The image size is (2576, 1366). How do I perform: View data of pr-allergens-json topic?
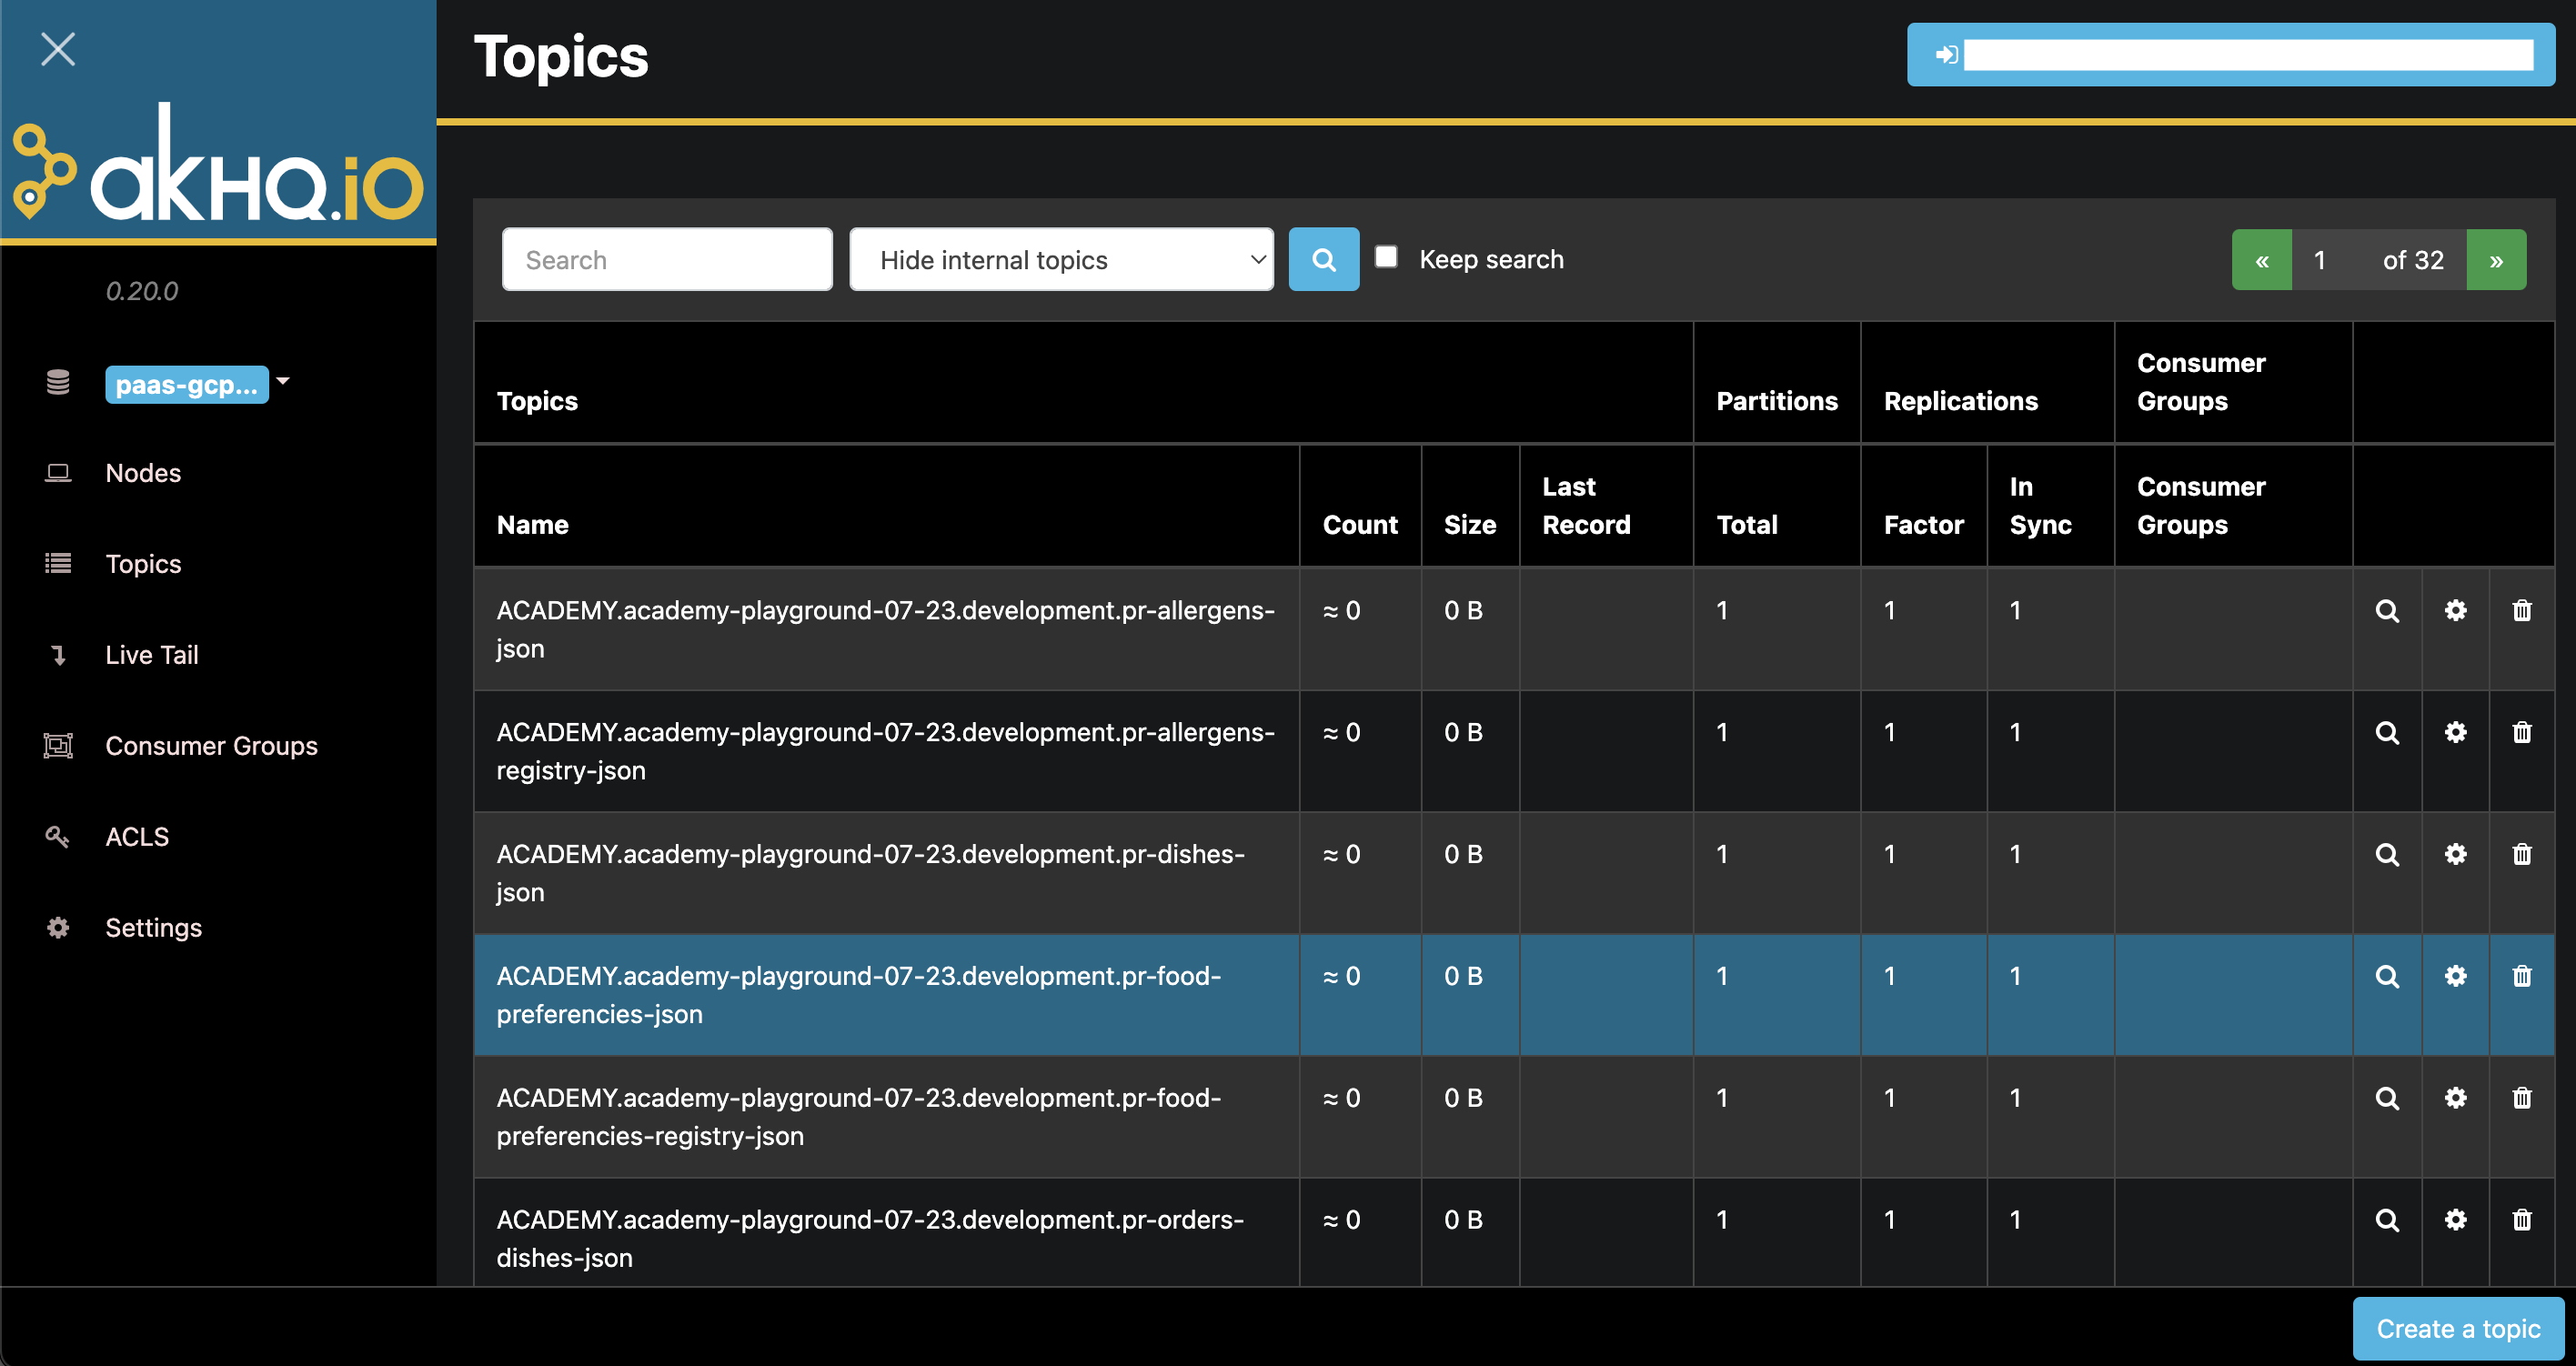[2386, 611]
